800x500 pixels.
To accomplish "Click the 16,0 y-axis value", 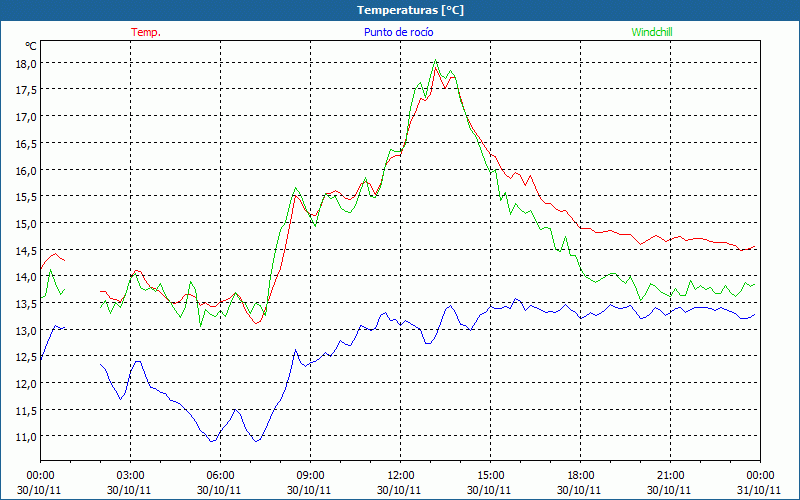I will [26, 170].
